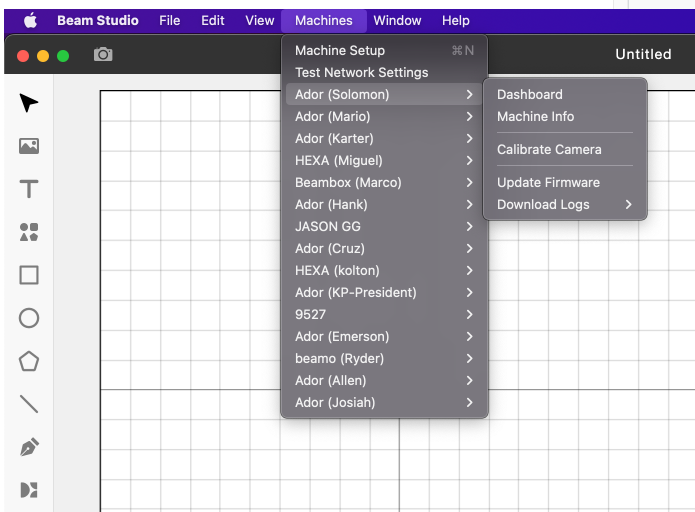Open Dashboard for Ador (Solomon)

click(530, 94)
